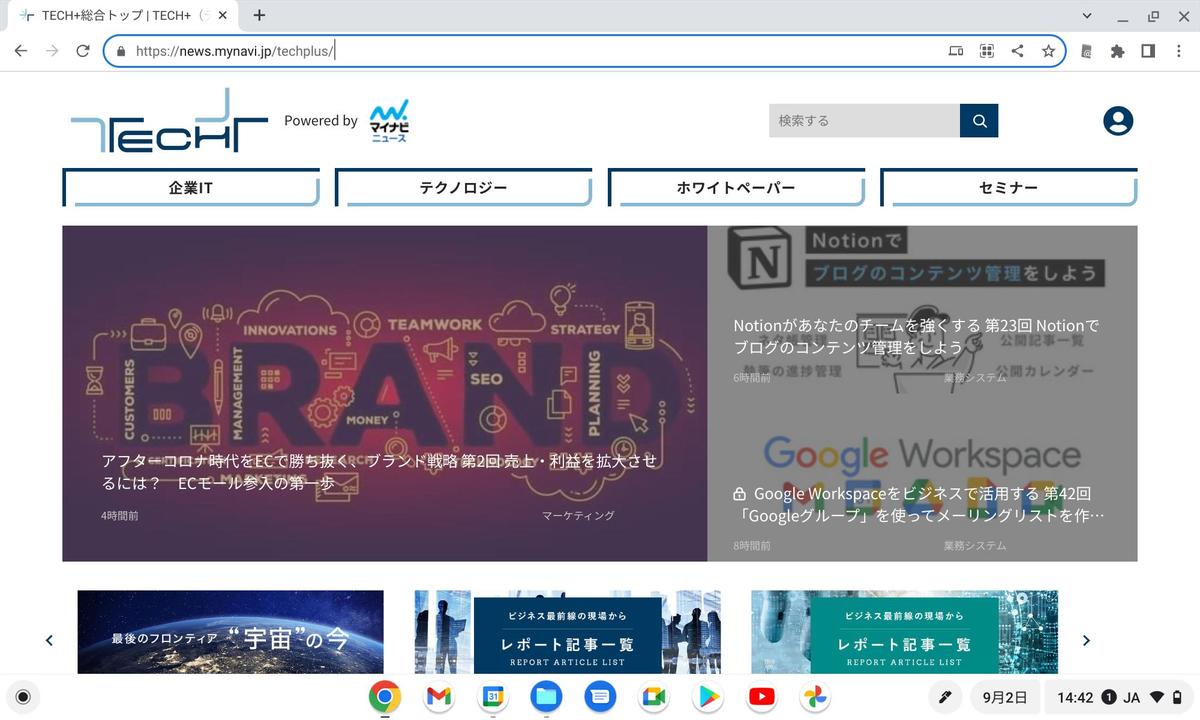The width and height of the screenshot is (1200, 720).
Task: Open the BRAND ブランド戦略 featured article
Action: [385, 393]
